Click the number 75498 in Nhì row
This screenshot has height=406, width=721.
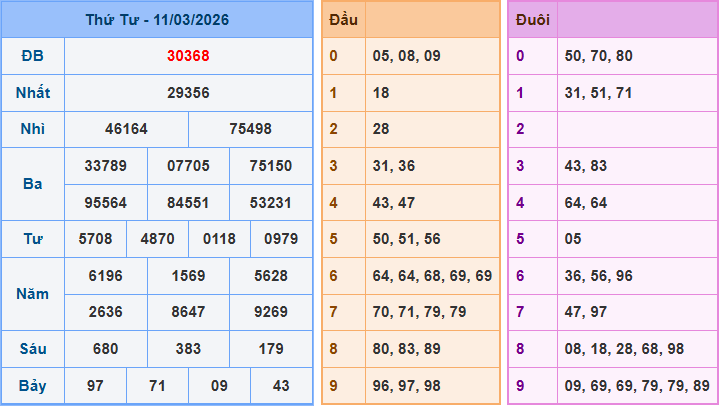[251, 130]
